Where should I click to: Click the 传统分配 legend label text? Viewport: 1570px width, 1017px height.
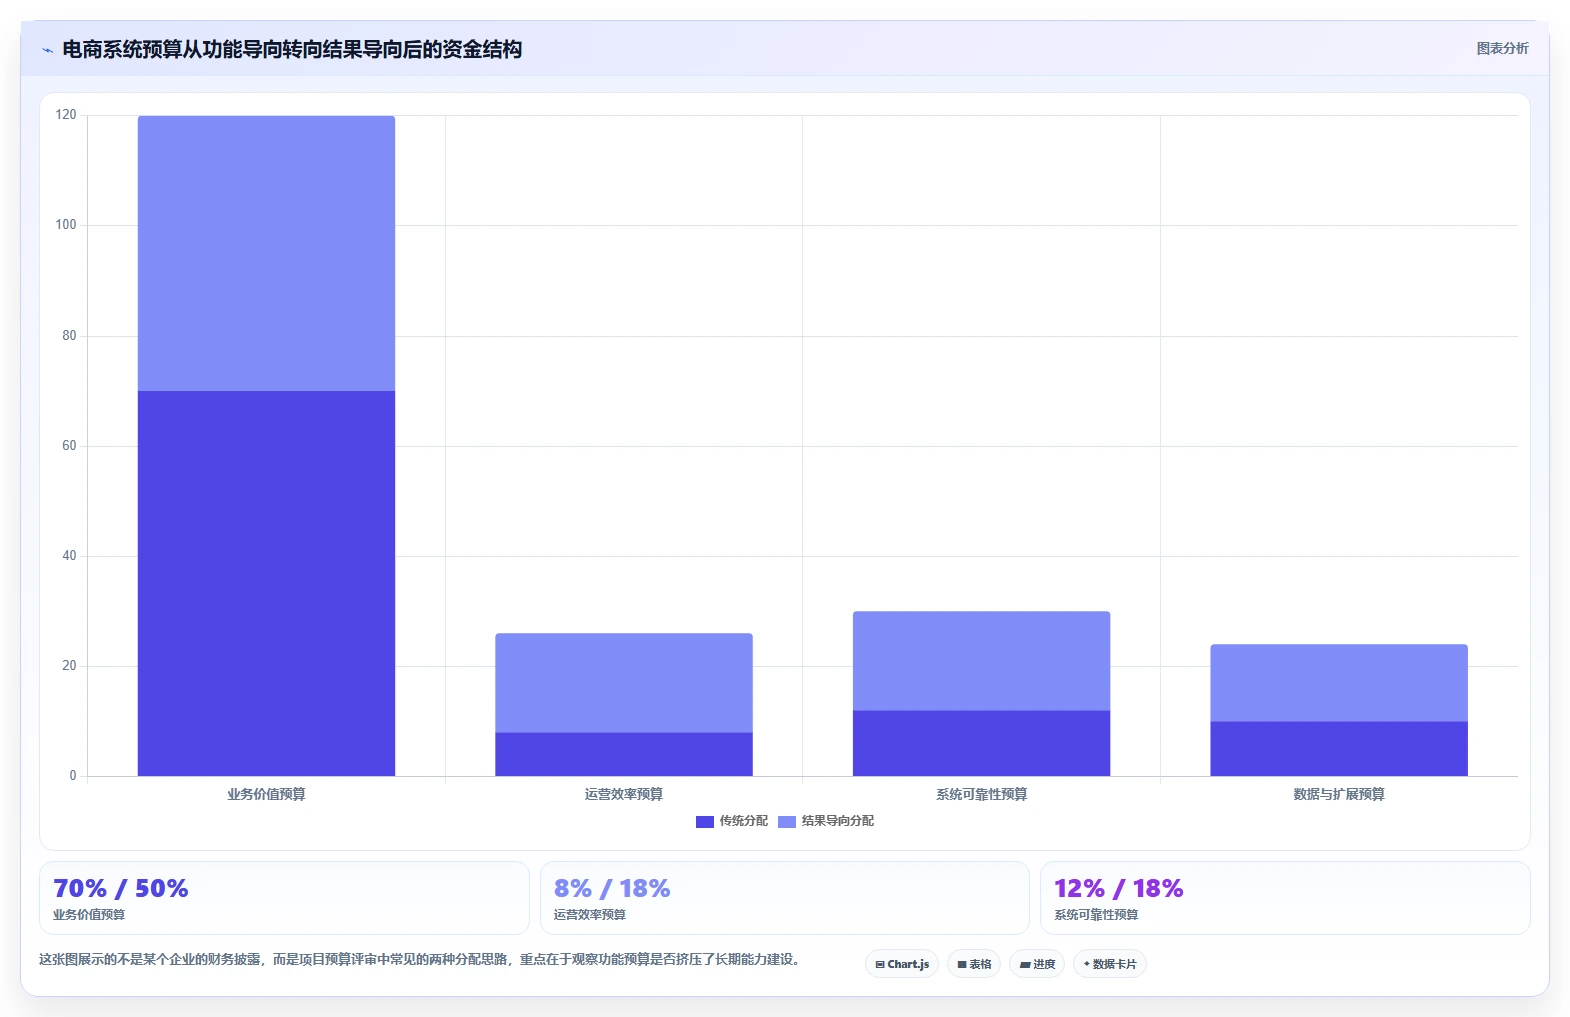pos(744,821)
